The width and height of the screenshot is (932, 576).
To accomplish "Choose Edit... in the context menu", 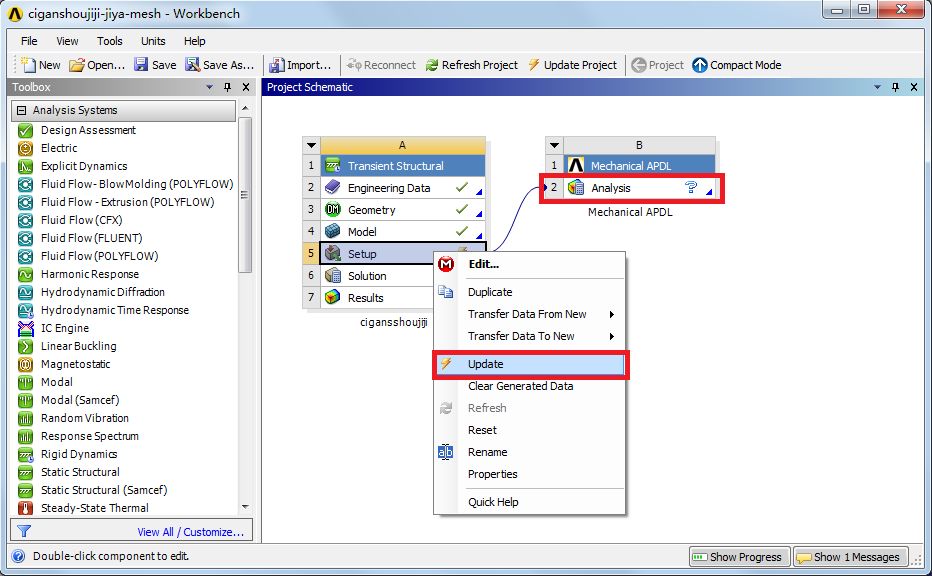I will 530,265.
